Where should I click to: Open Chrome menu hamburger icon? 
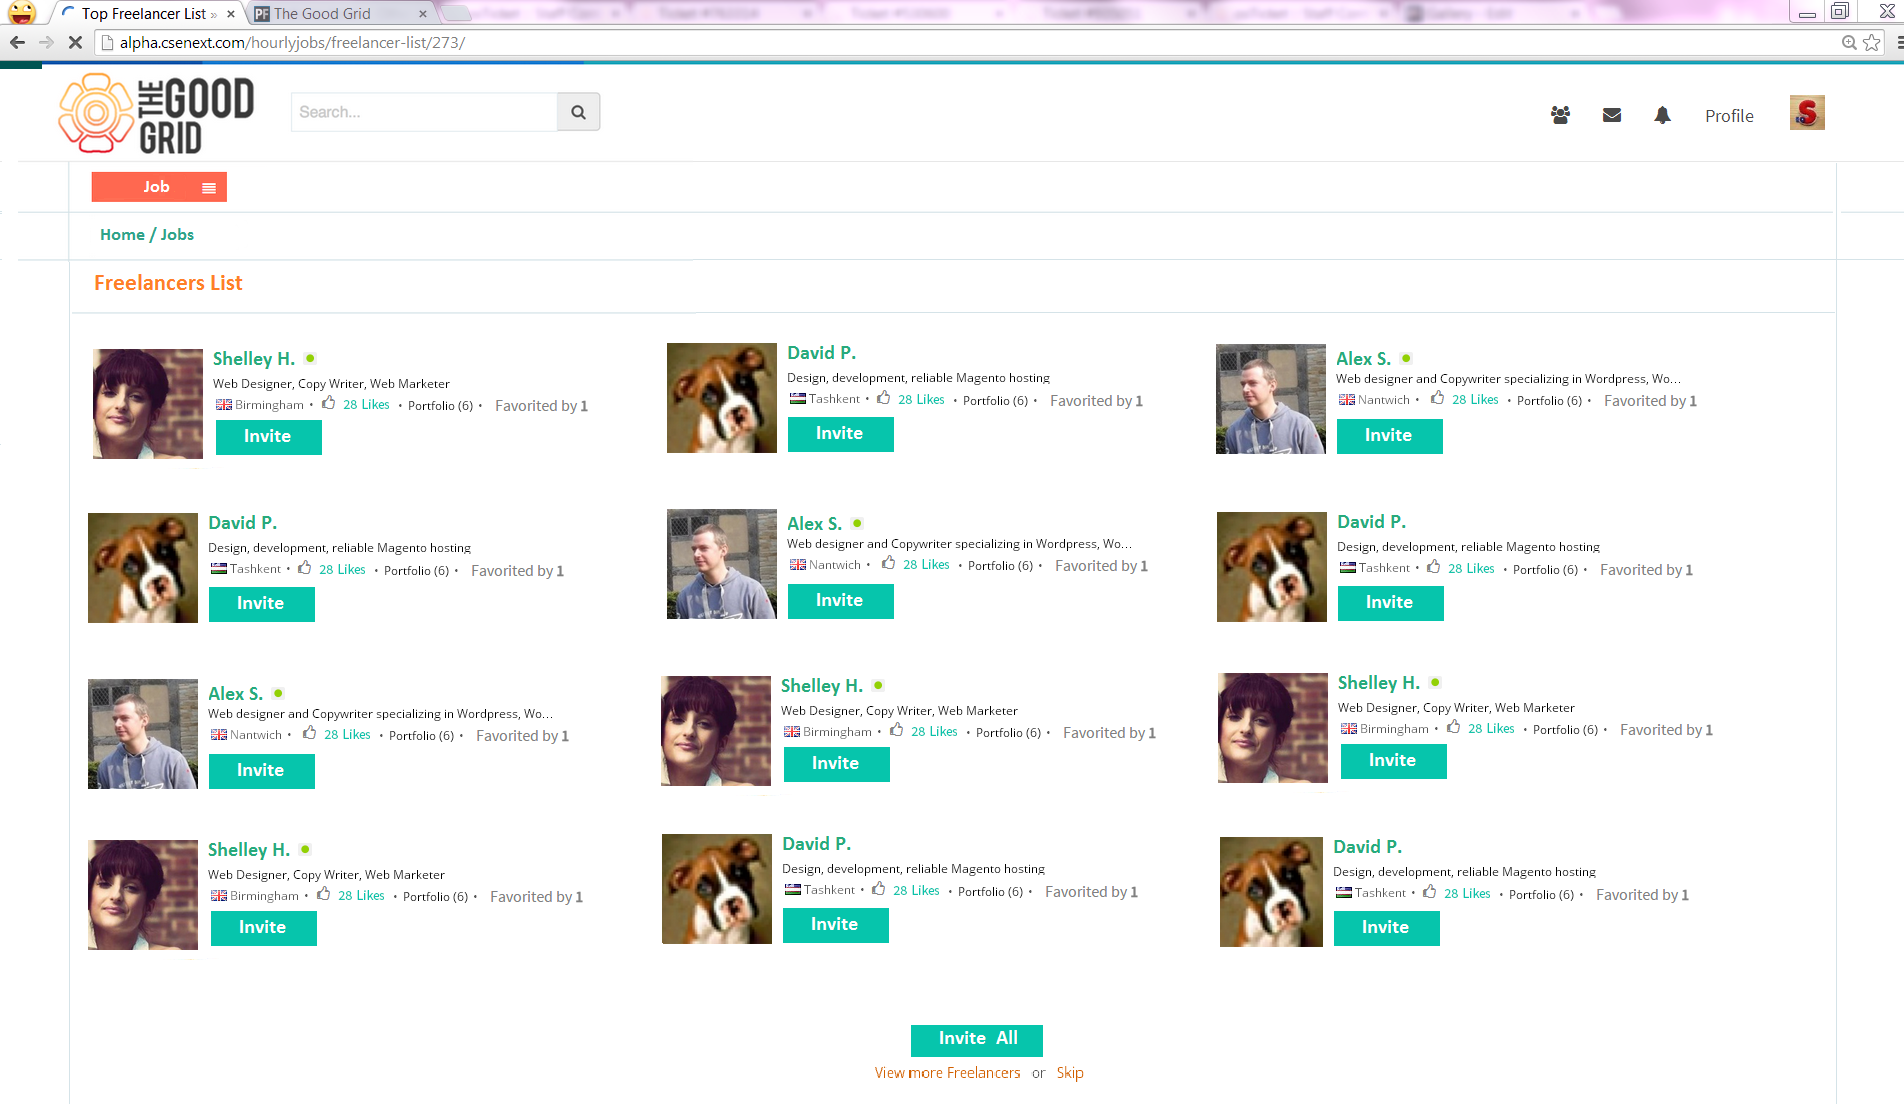pyautogui.click(x=1898, y=42)
